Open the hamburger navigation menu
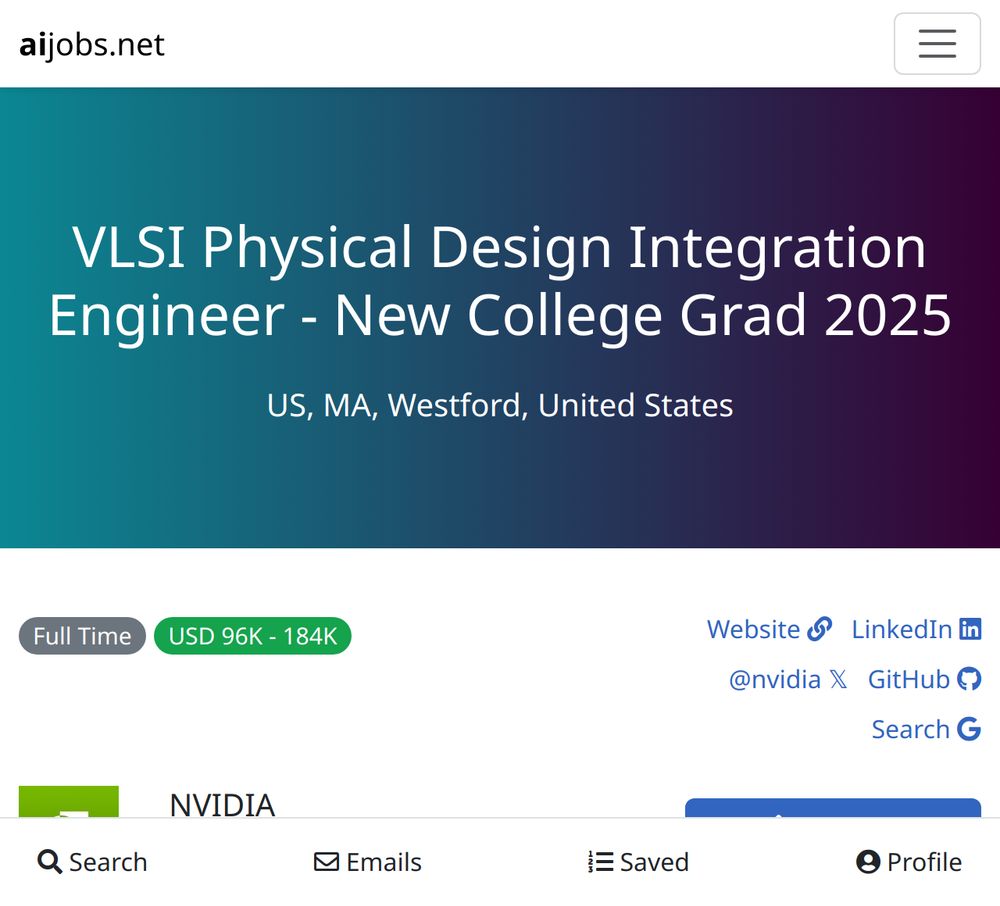The width and height of the screenshot is (1000, 906). coord(937,43)
